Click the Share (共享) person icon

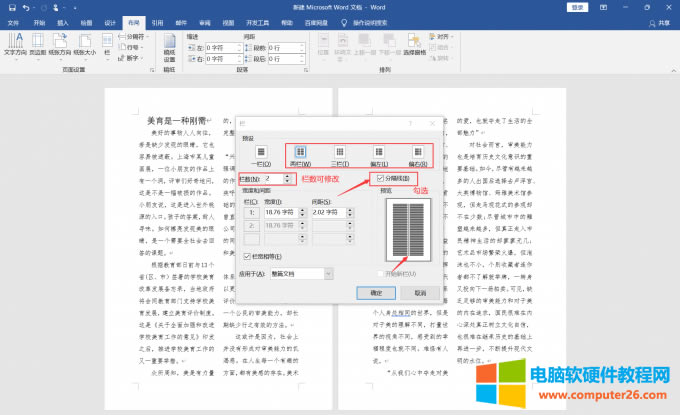pos(652,23)
